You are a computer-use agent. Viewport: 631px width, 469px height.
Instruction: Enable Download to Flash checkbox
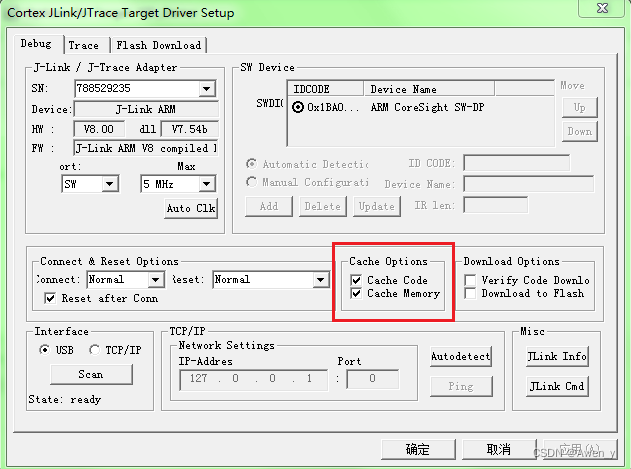(x=470, y=293)
